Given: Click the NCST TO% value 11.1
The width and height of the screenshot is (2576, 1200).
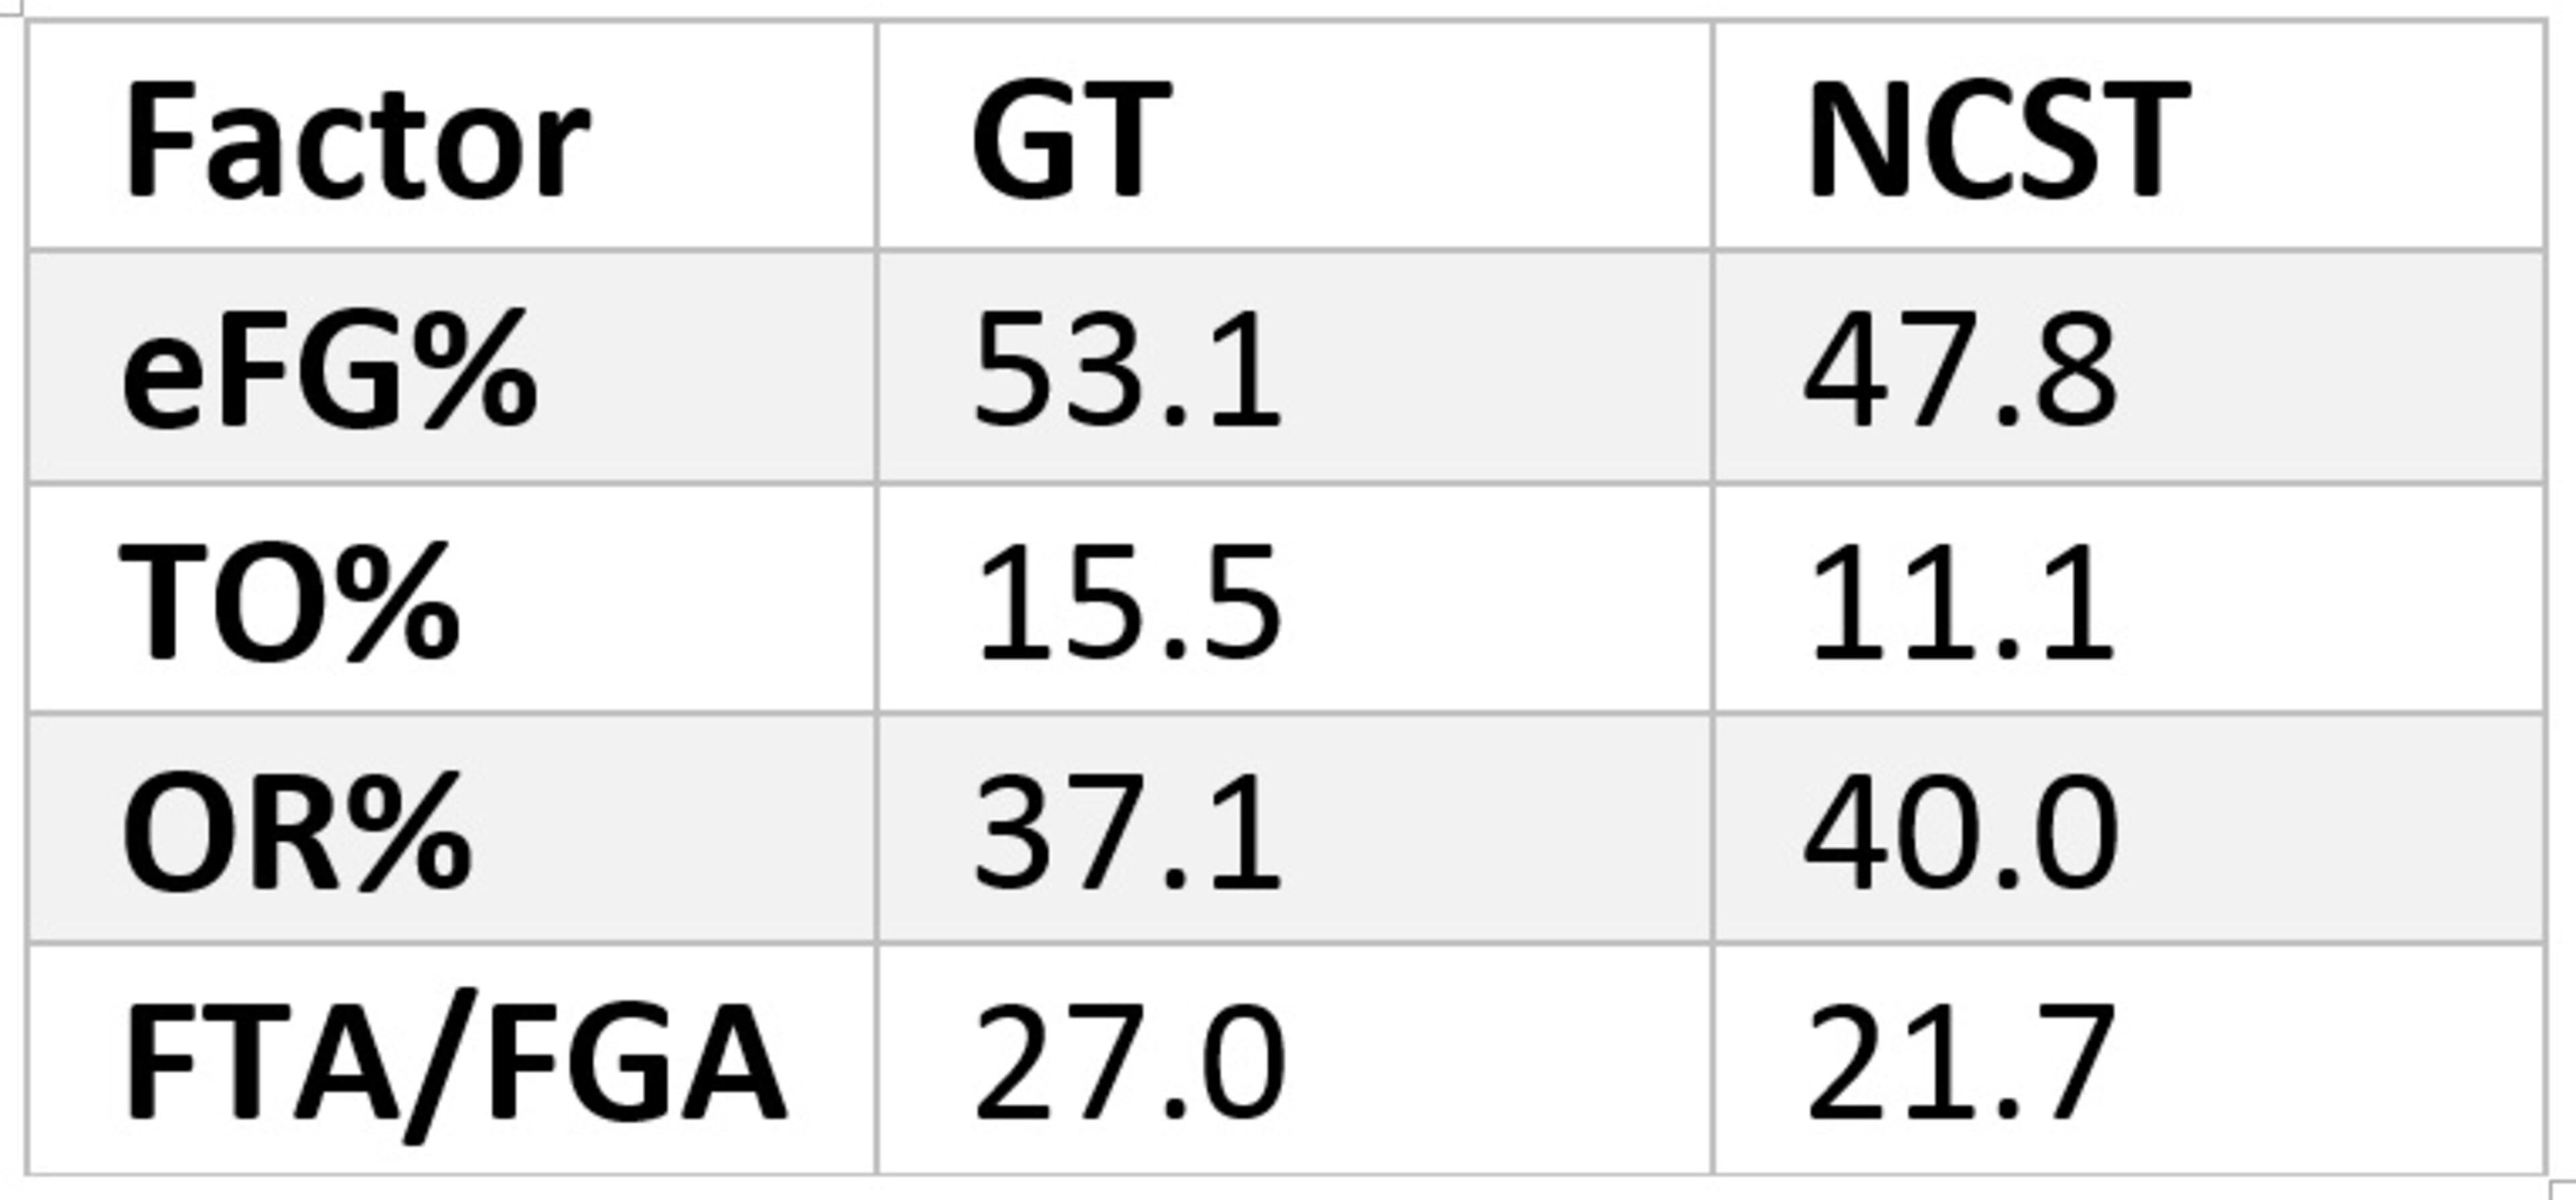Looking at the screenshot, I should tap(1960, 600).
